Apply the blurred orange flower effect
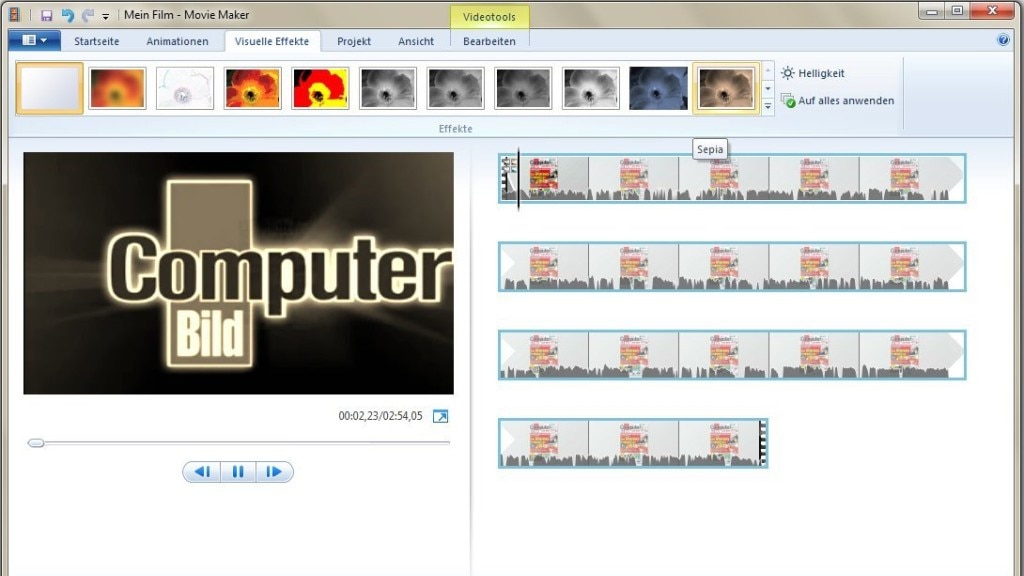The height and width of the screenshot is (576, 1024). coord(118,88)
